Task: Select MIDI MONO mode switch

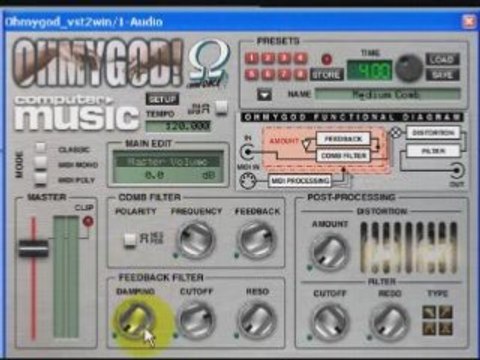Action: (41, 163)
